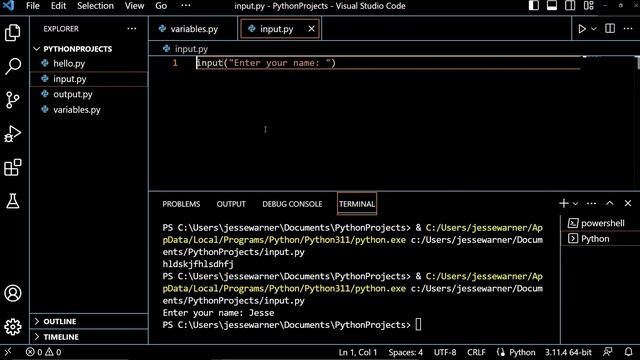Click input.py in the breadcrumb bar
This screenshot has height=360, width=640.
click(x=191, y=49)
